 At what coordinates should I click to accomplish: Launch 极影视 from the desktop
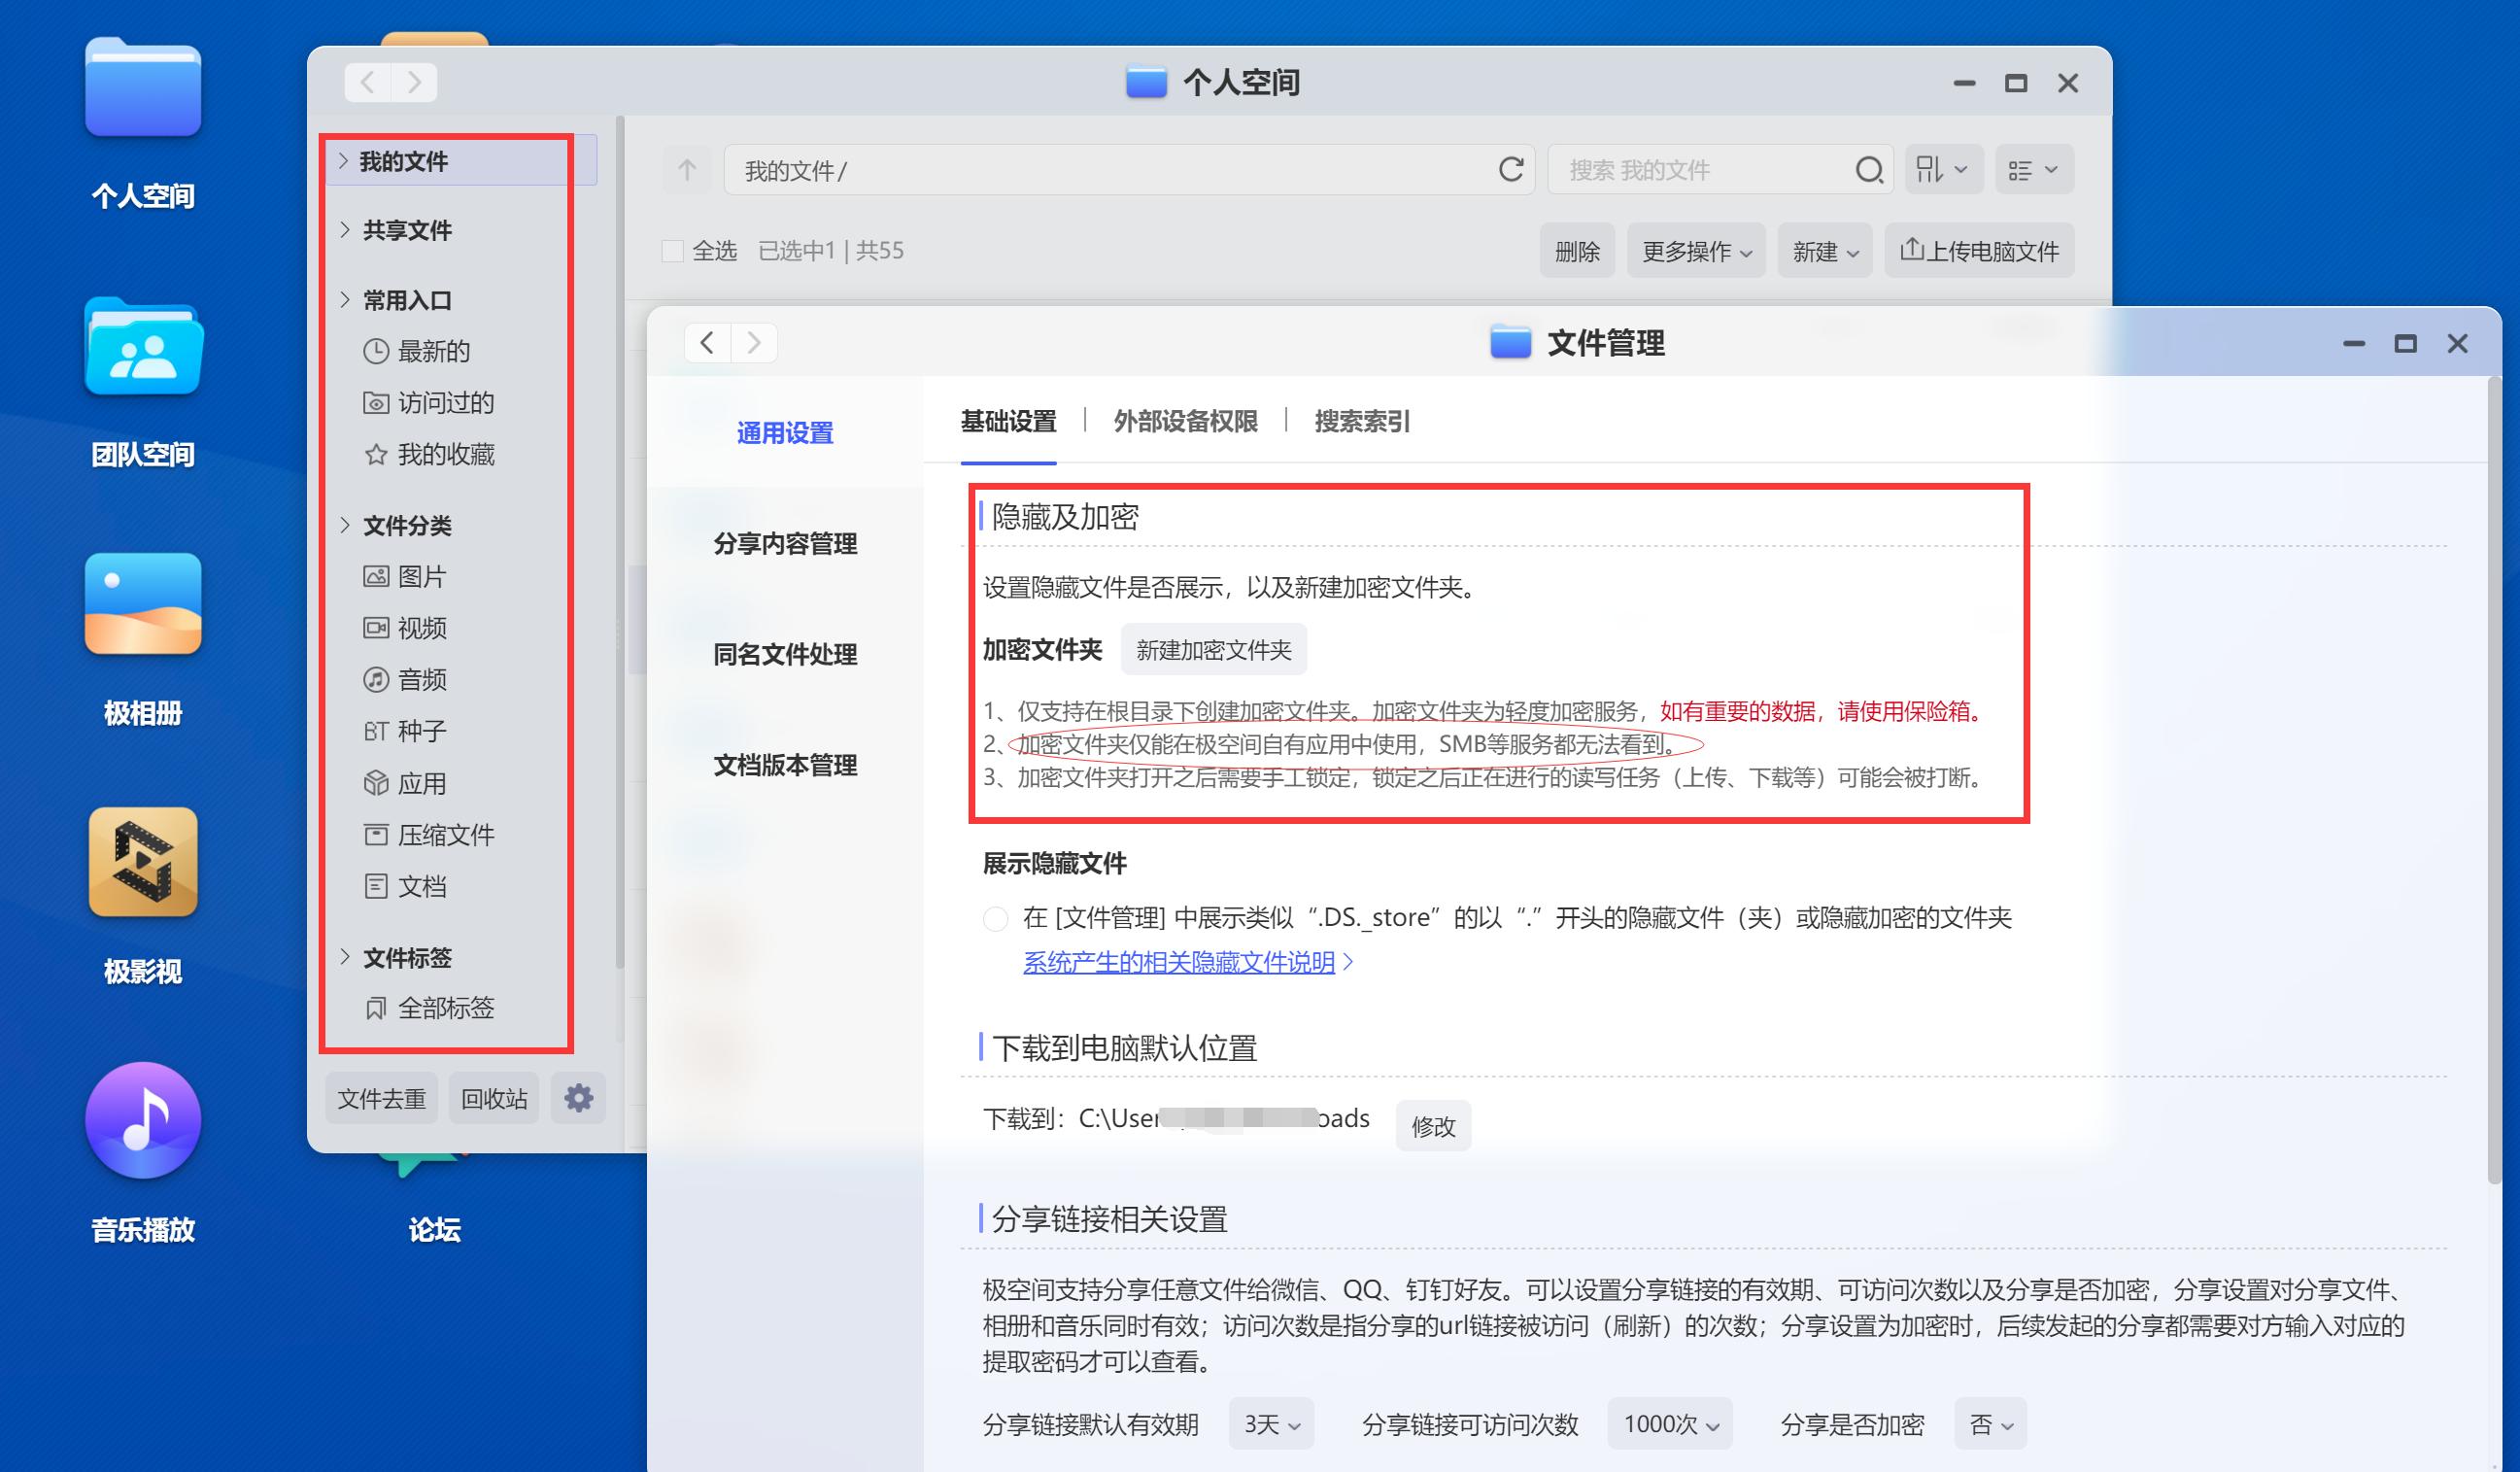[141, 862]
